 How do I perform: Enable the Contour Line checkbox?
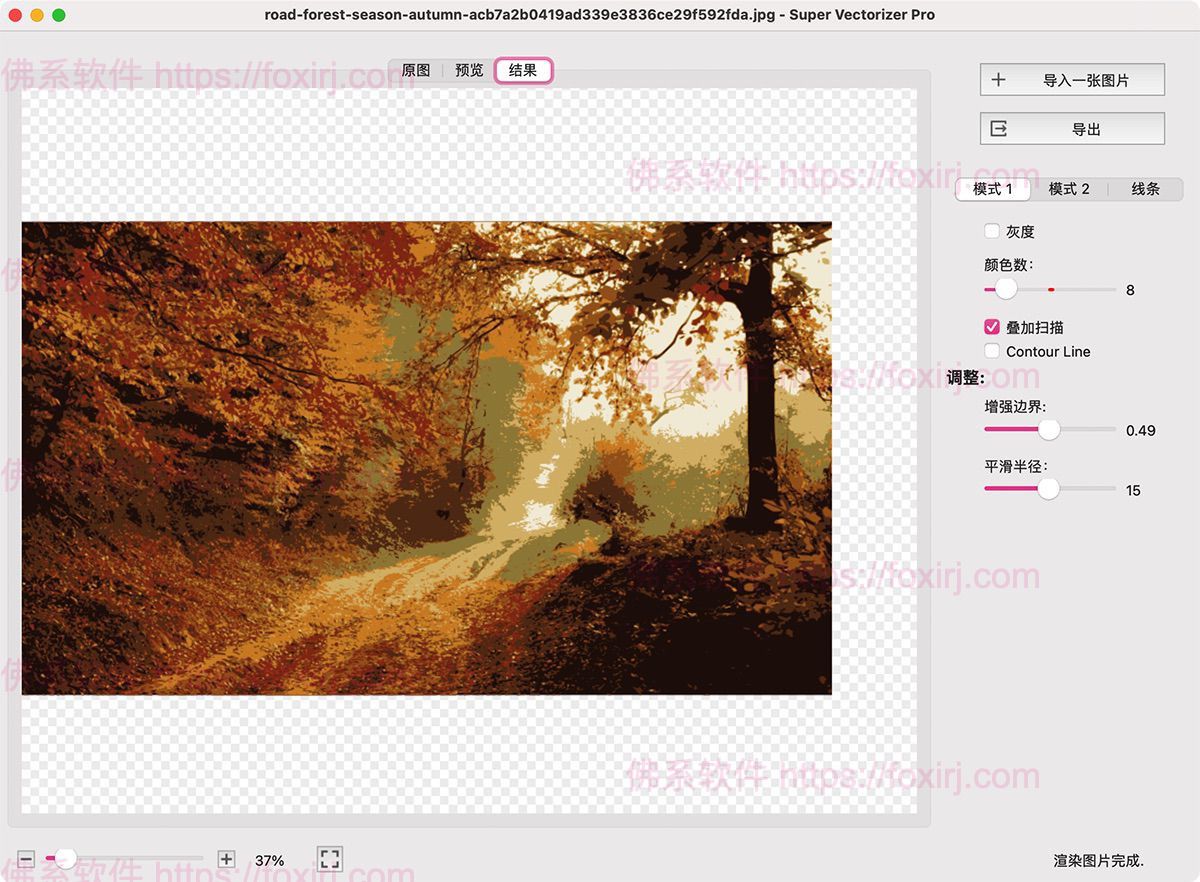click(991, 351)
